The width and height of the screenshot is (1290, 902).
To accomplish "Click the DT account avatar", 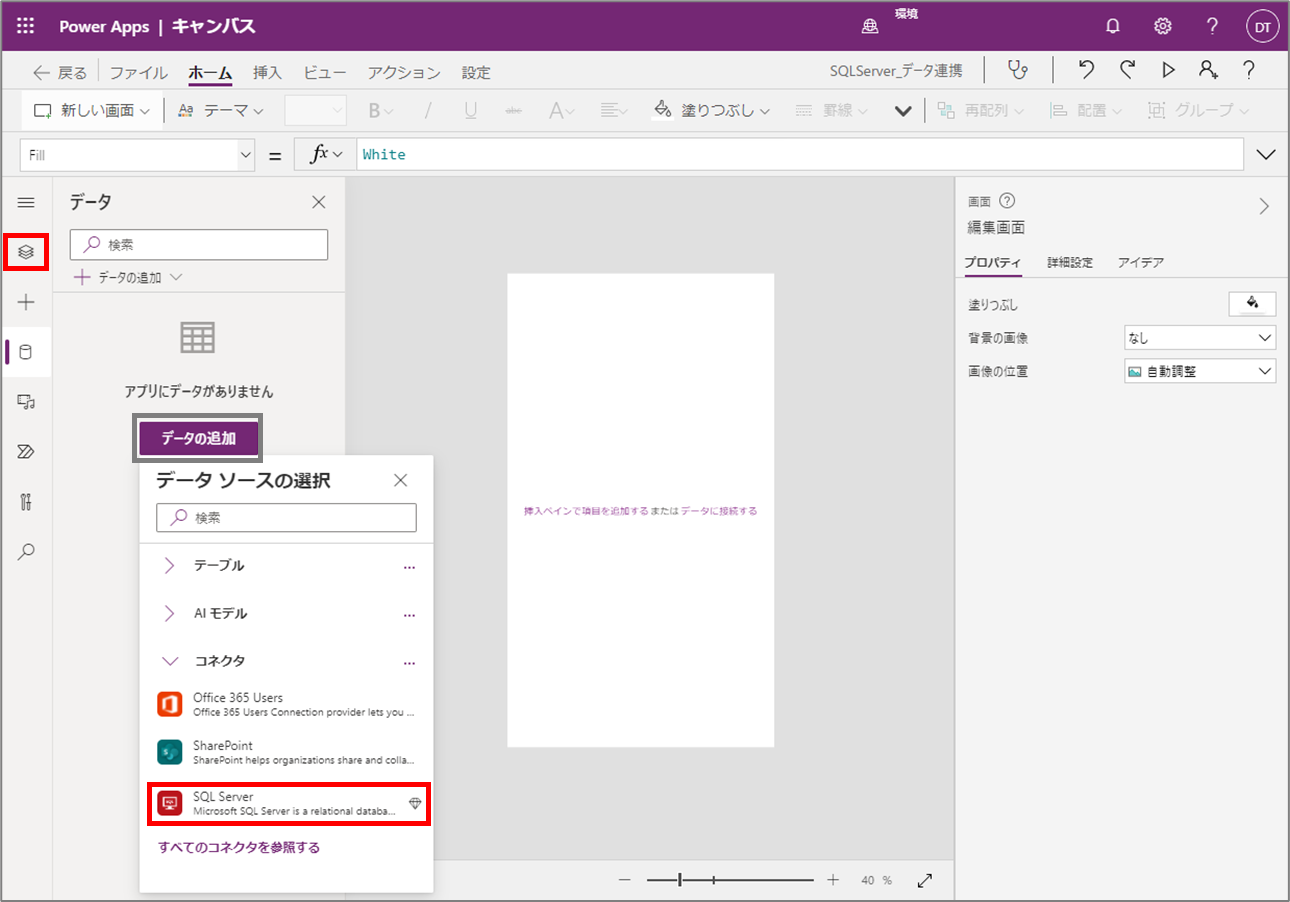I will [x=1263, y=27].
